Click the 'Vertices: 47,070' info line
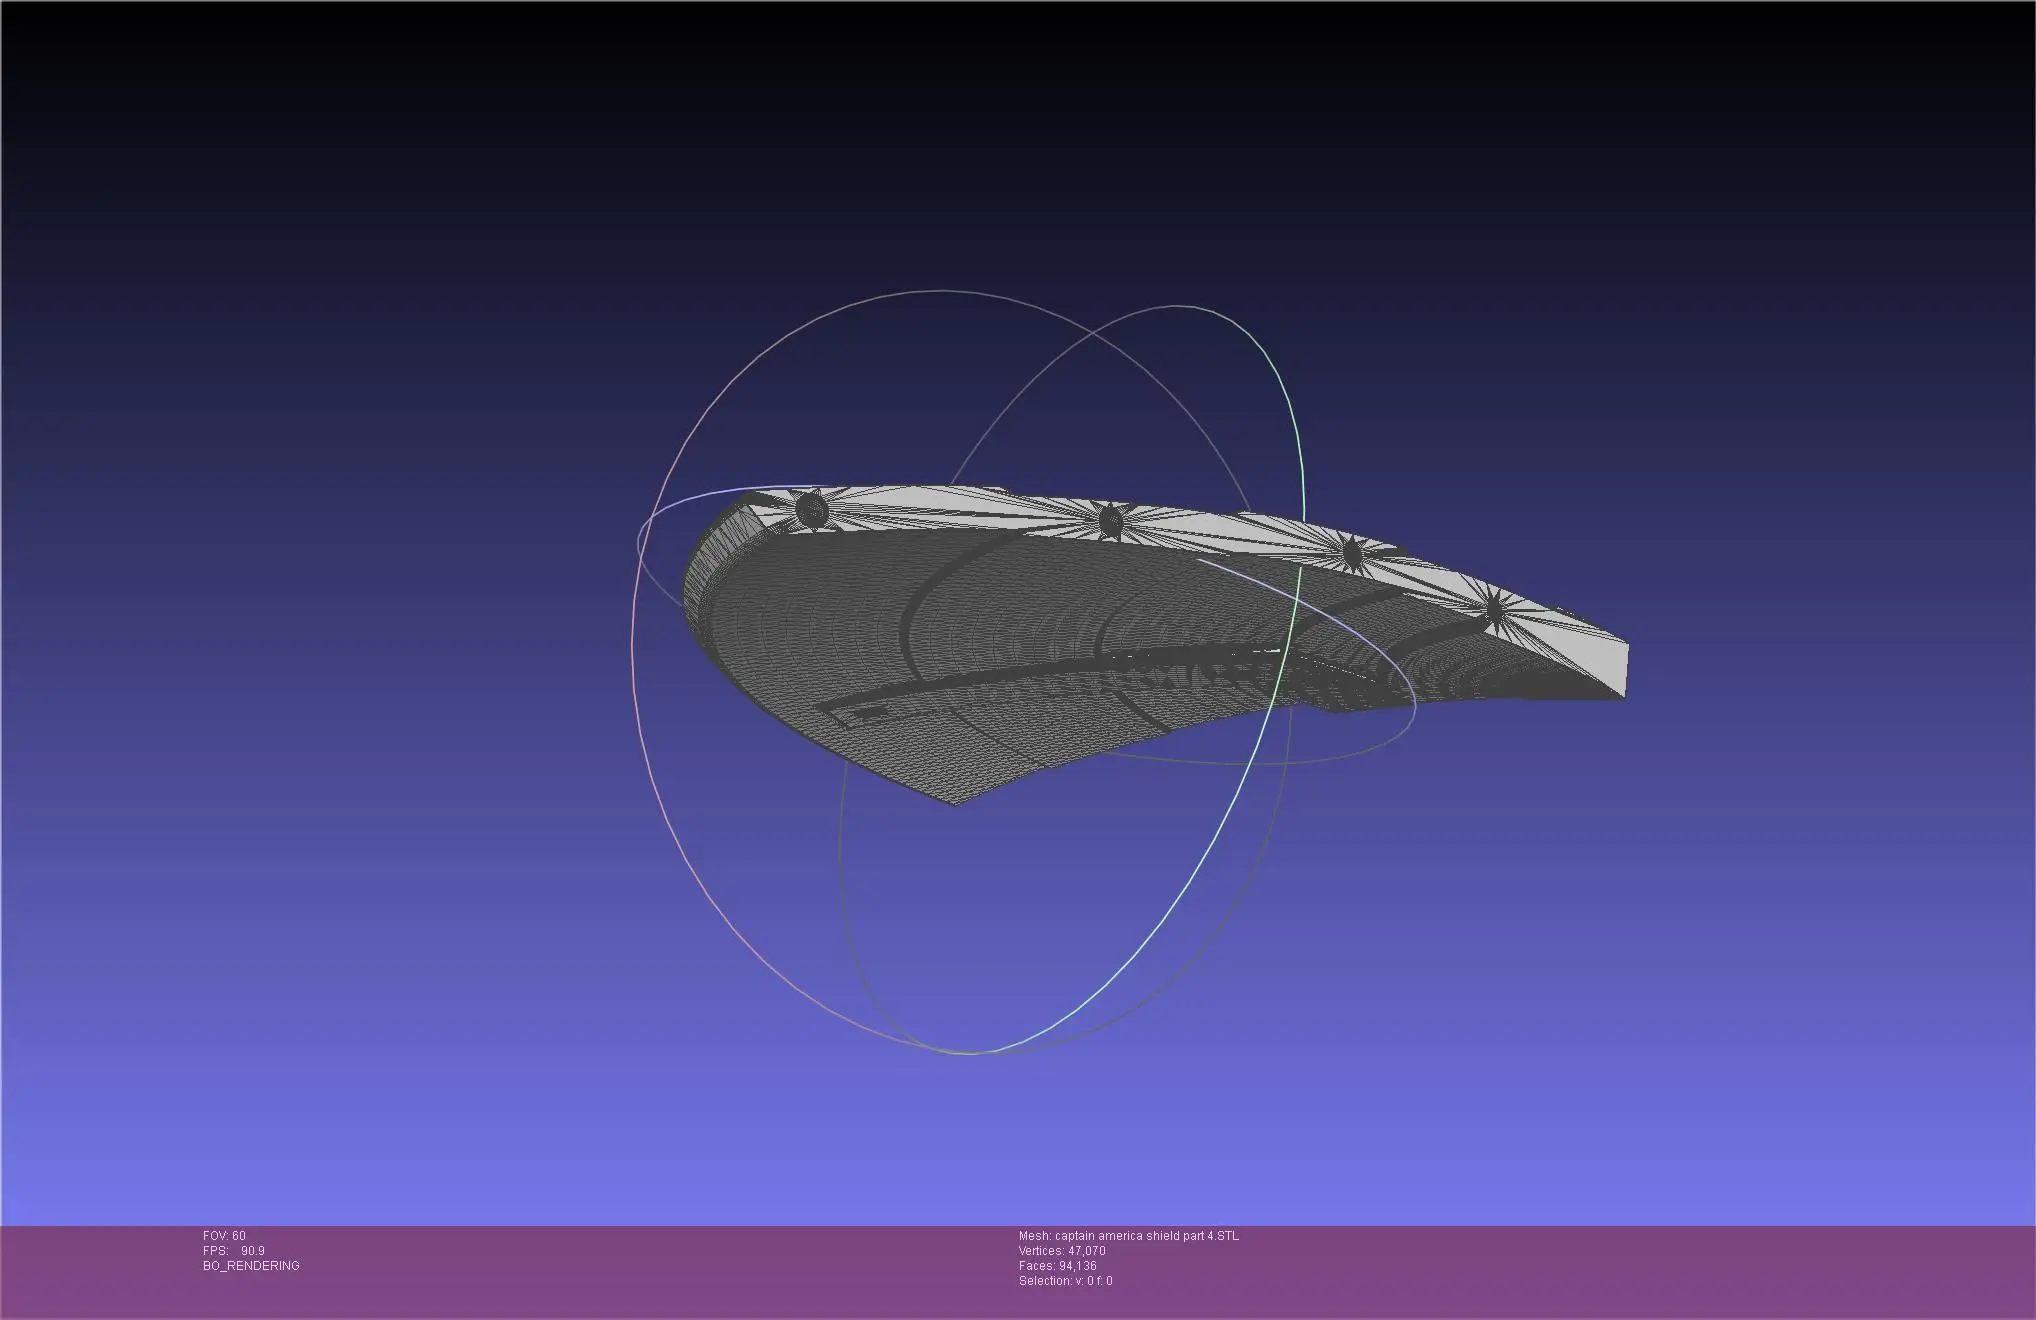Viewport: 2036px width, 1320px height. (x=1062, y=1251)
